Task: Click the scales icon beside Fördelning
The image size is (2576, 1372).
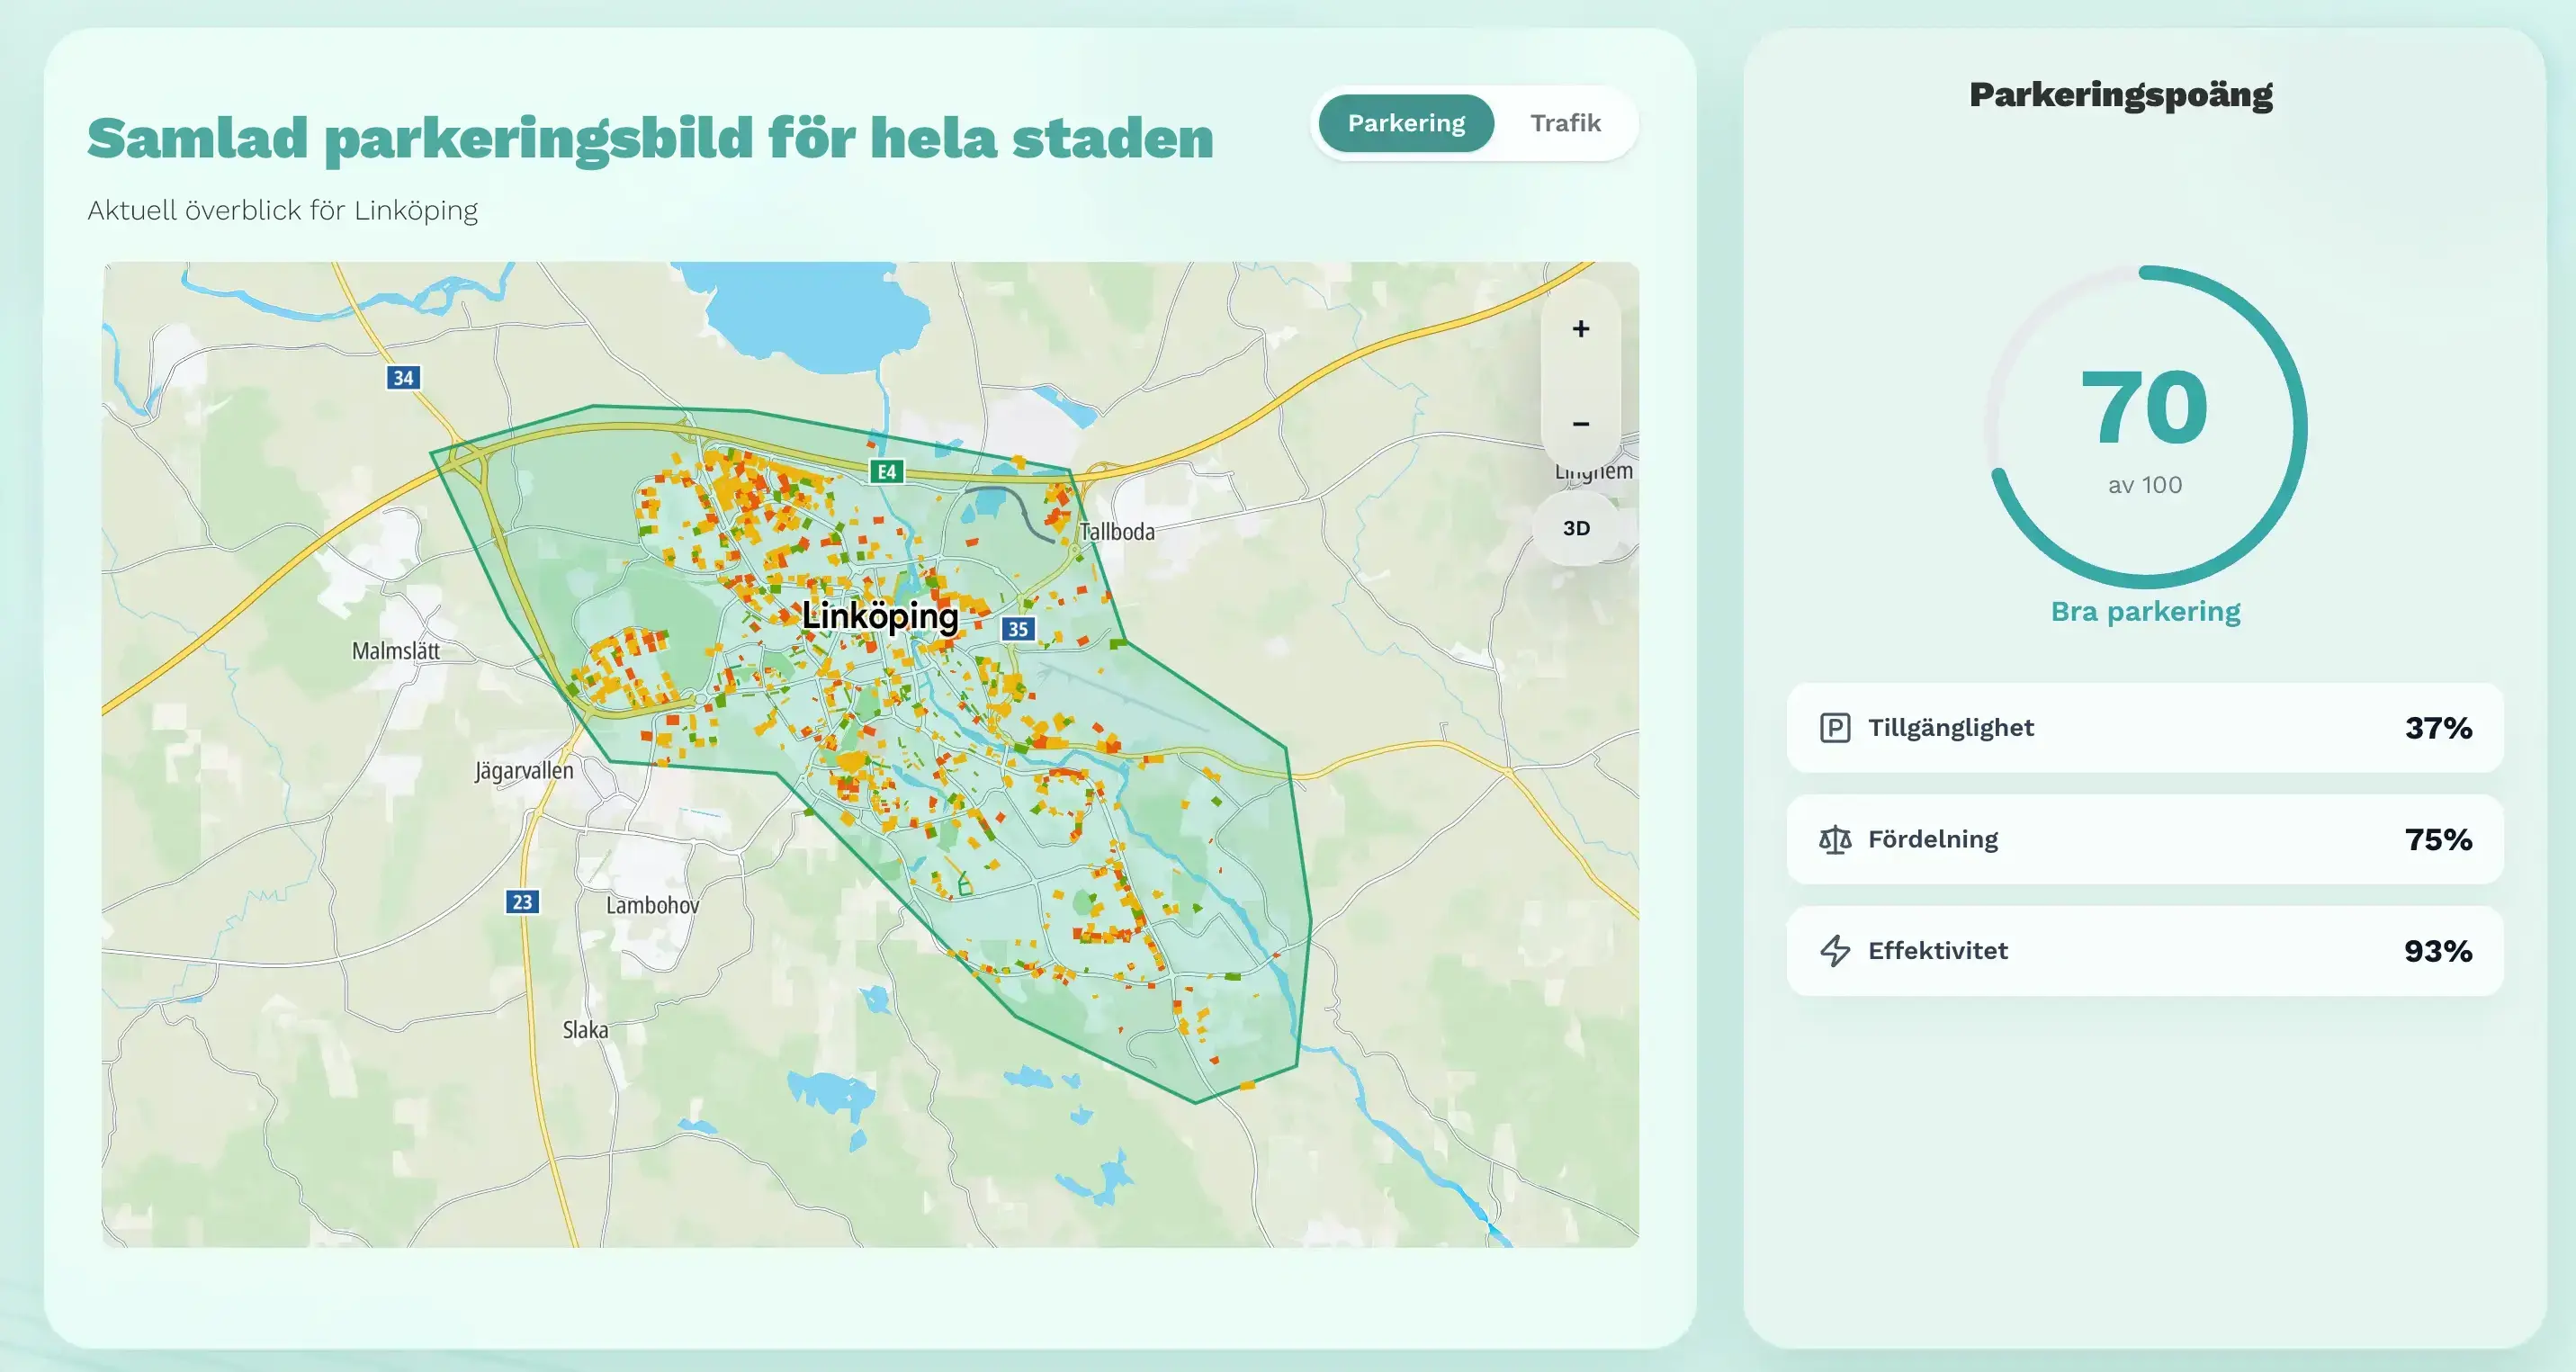Action: pos(1836,840)
